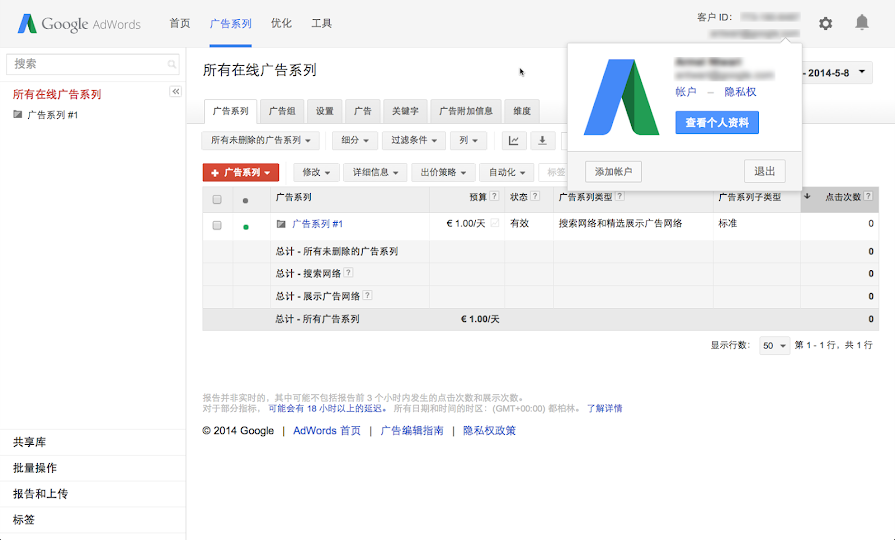Viewport: 895px width, 540px height.
Task: Click the Google AdWords logo
Action: point(79,23)
